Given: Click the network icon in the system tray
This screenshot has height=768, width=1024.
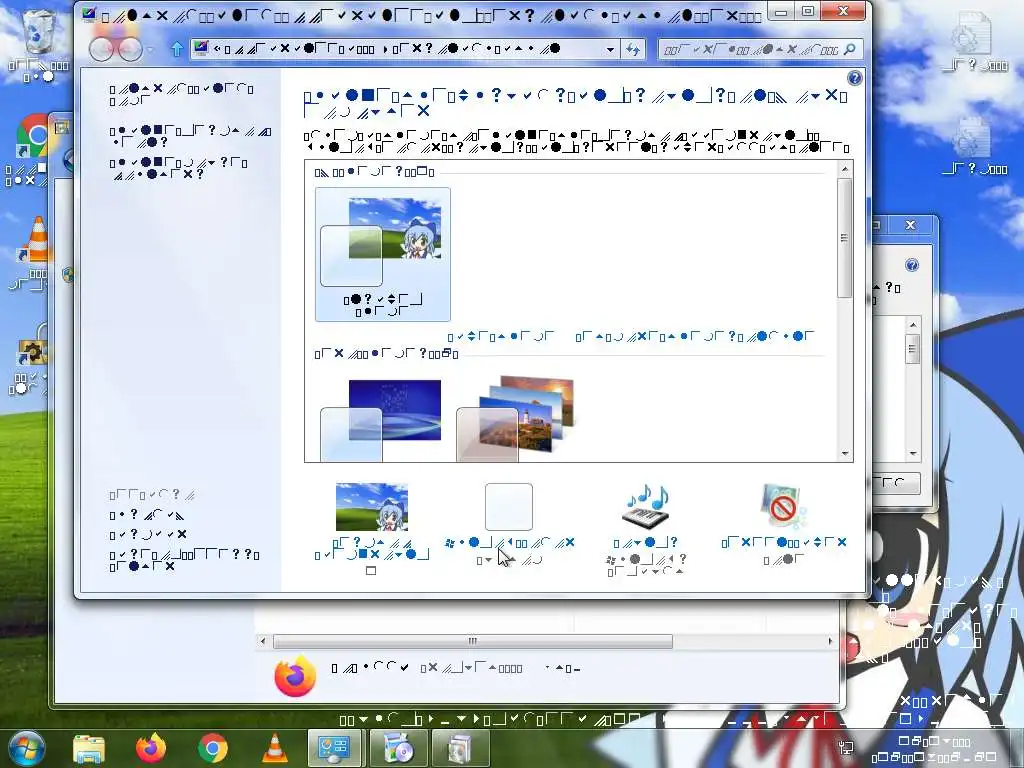Looking at the screenshot, I should tap(845, 746).
